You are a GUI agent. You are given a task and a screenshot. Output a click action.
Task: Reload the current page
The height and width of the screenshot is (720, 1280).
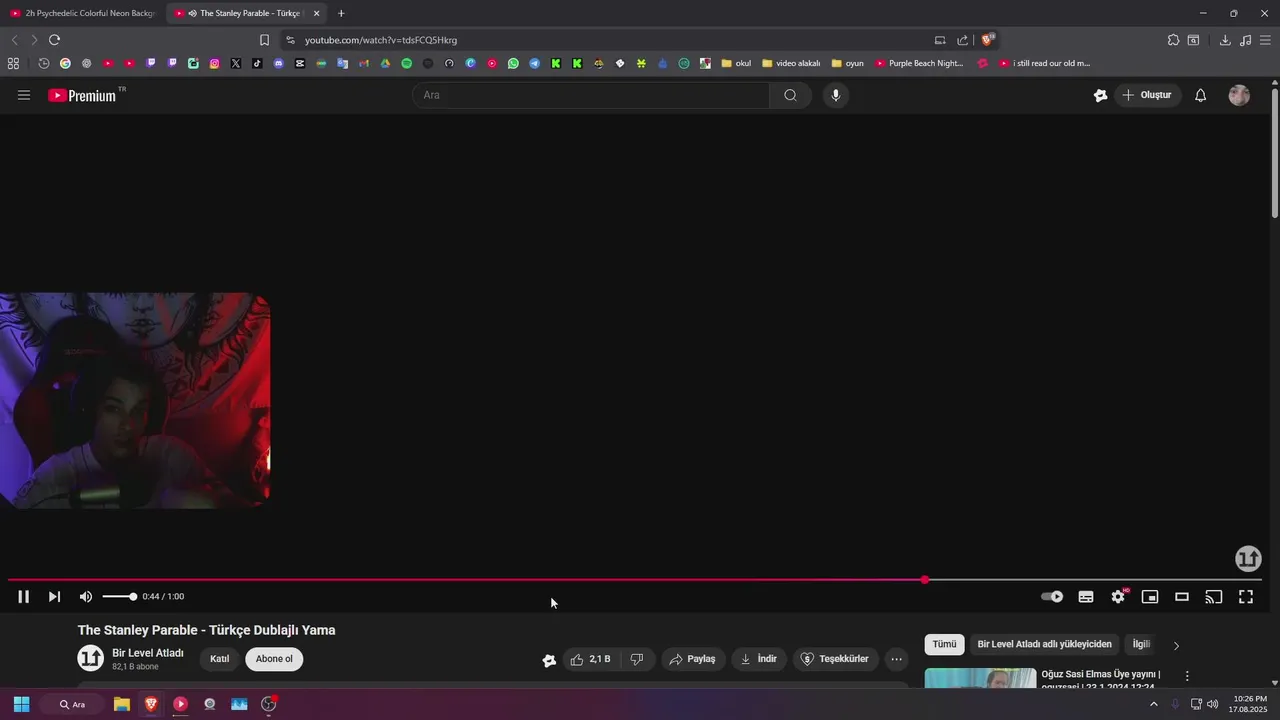click(x=54, y=40)
